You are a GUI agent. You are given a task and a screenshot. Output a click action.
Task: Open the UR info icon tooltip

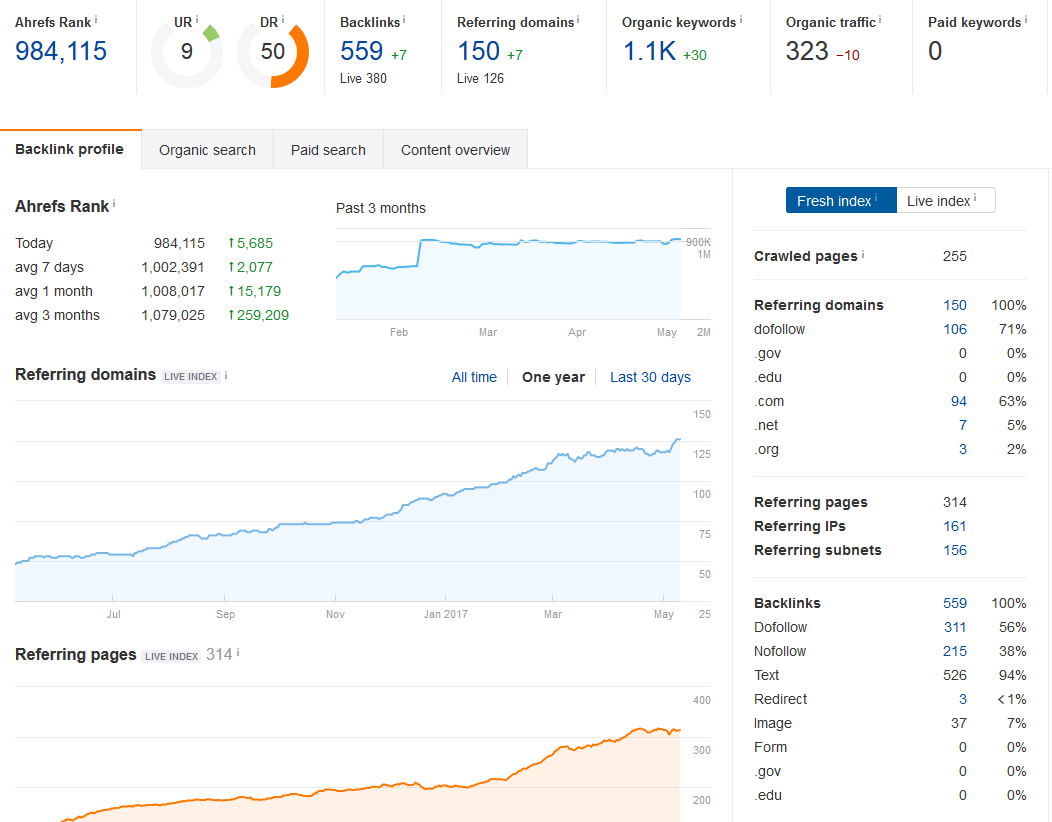click(x=197, y=20)
